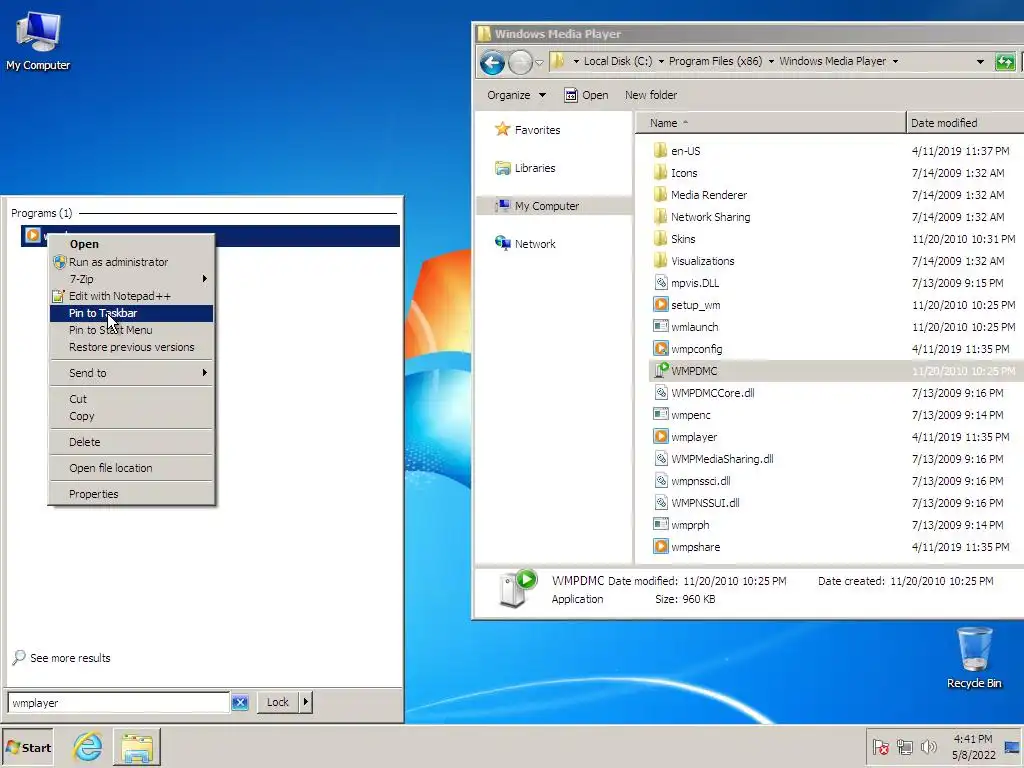Image resolution: width=1024 pixels, height=768 pixels.
Task: Open the volume speaker tray icon
Action: pos(928,746)
